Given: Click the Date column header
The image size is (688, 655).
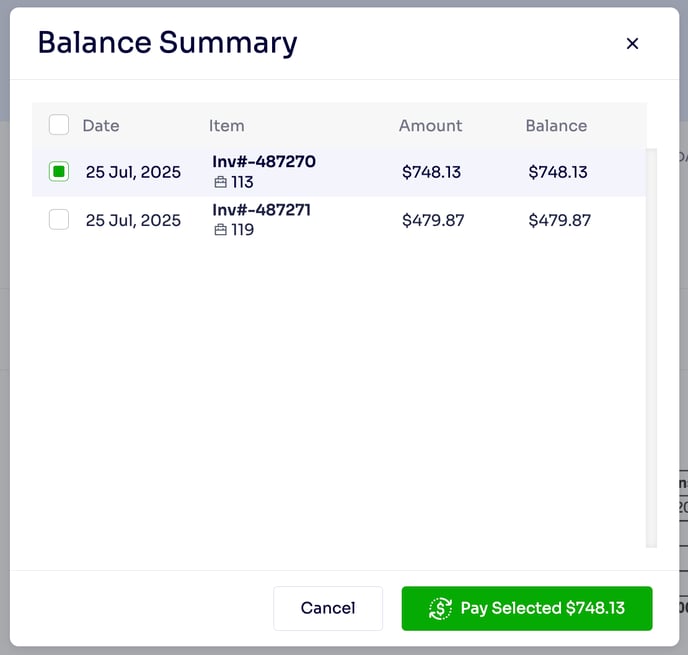Looking at the screenshot, I should pos(100,126).
